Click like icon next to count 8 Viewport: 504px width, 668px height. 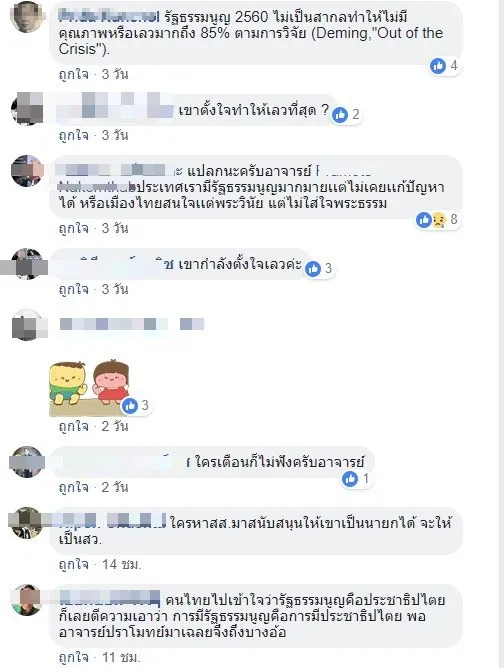tap(423, 220)
